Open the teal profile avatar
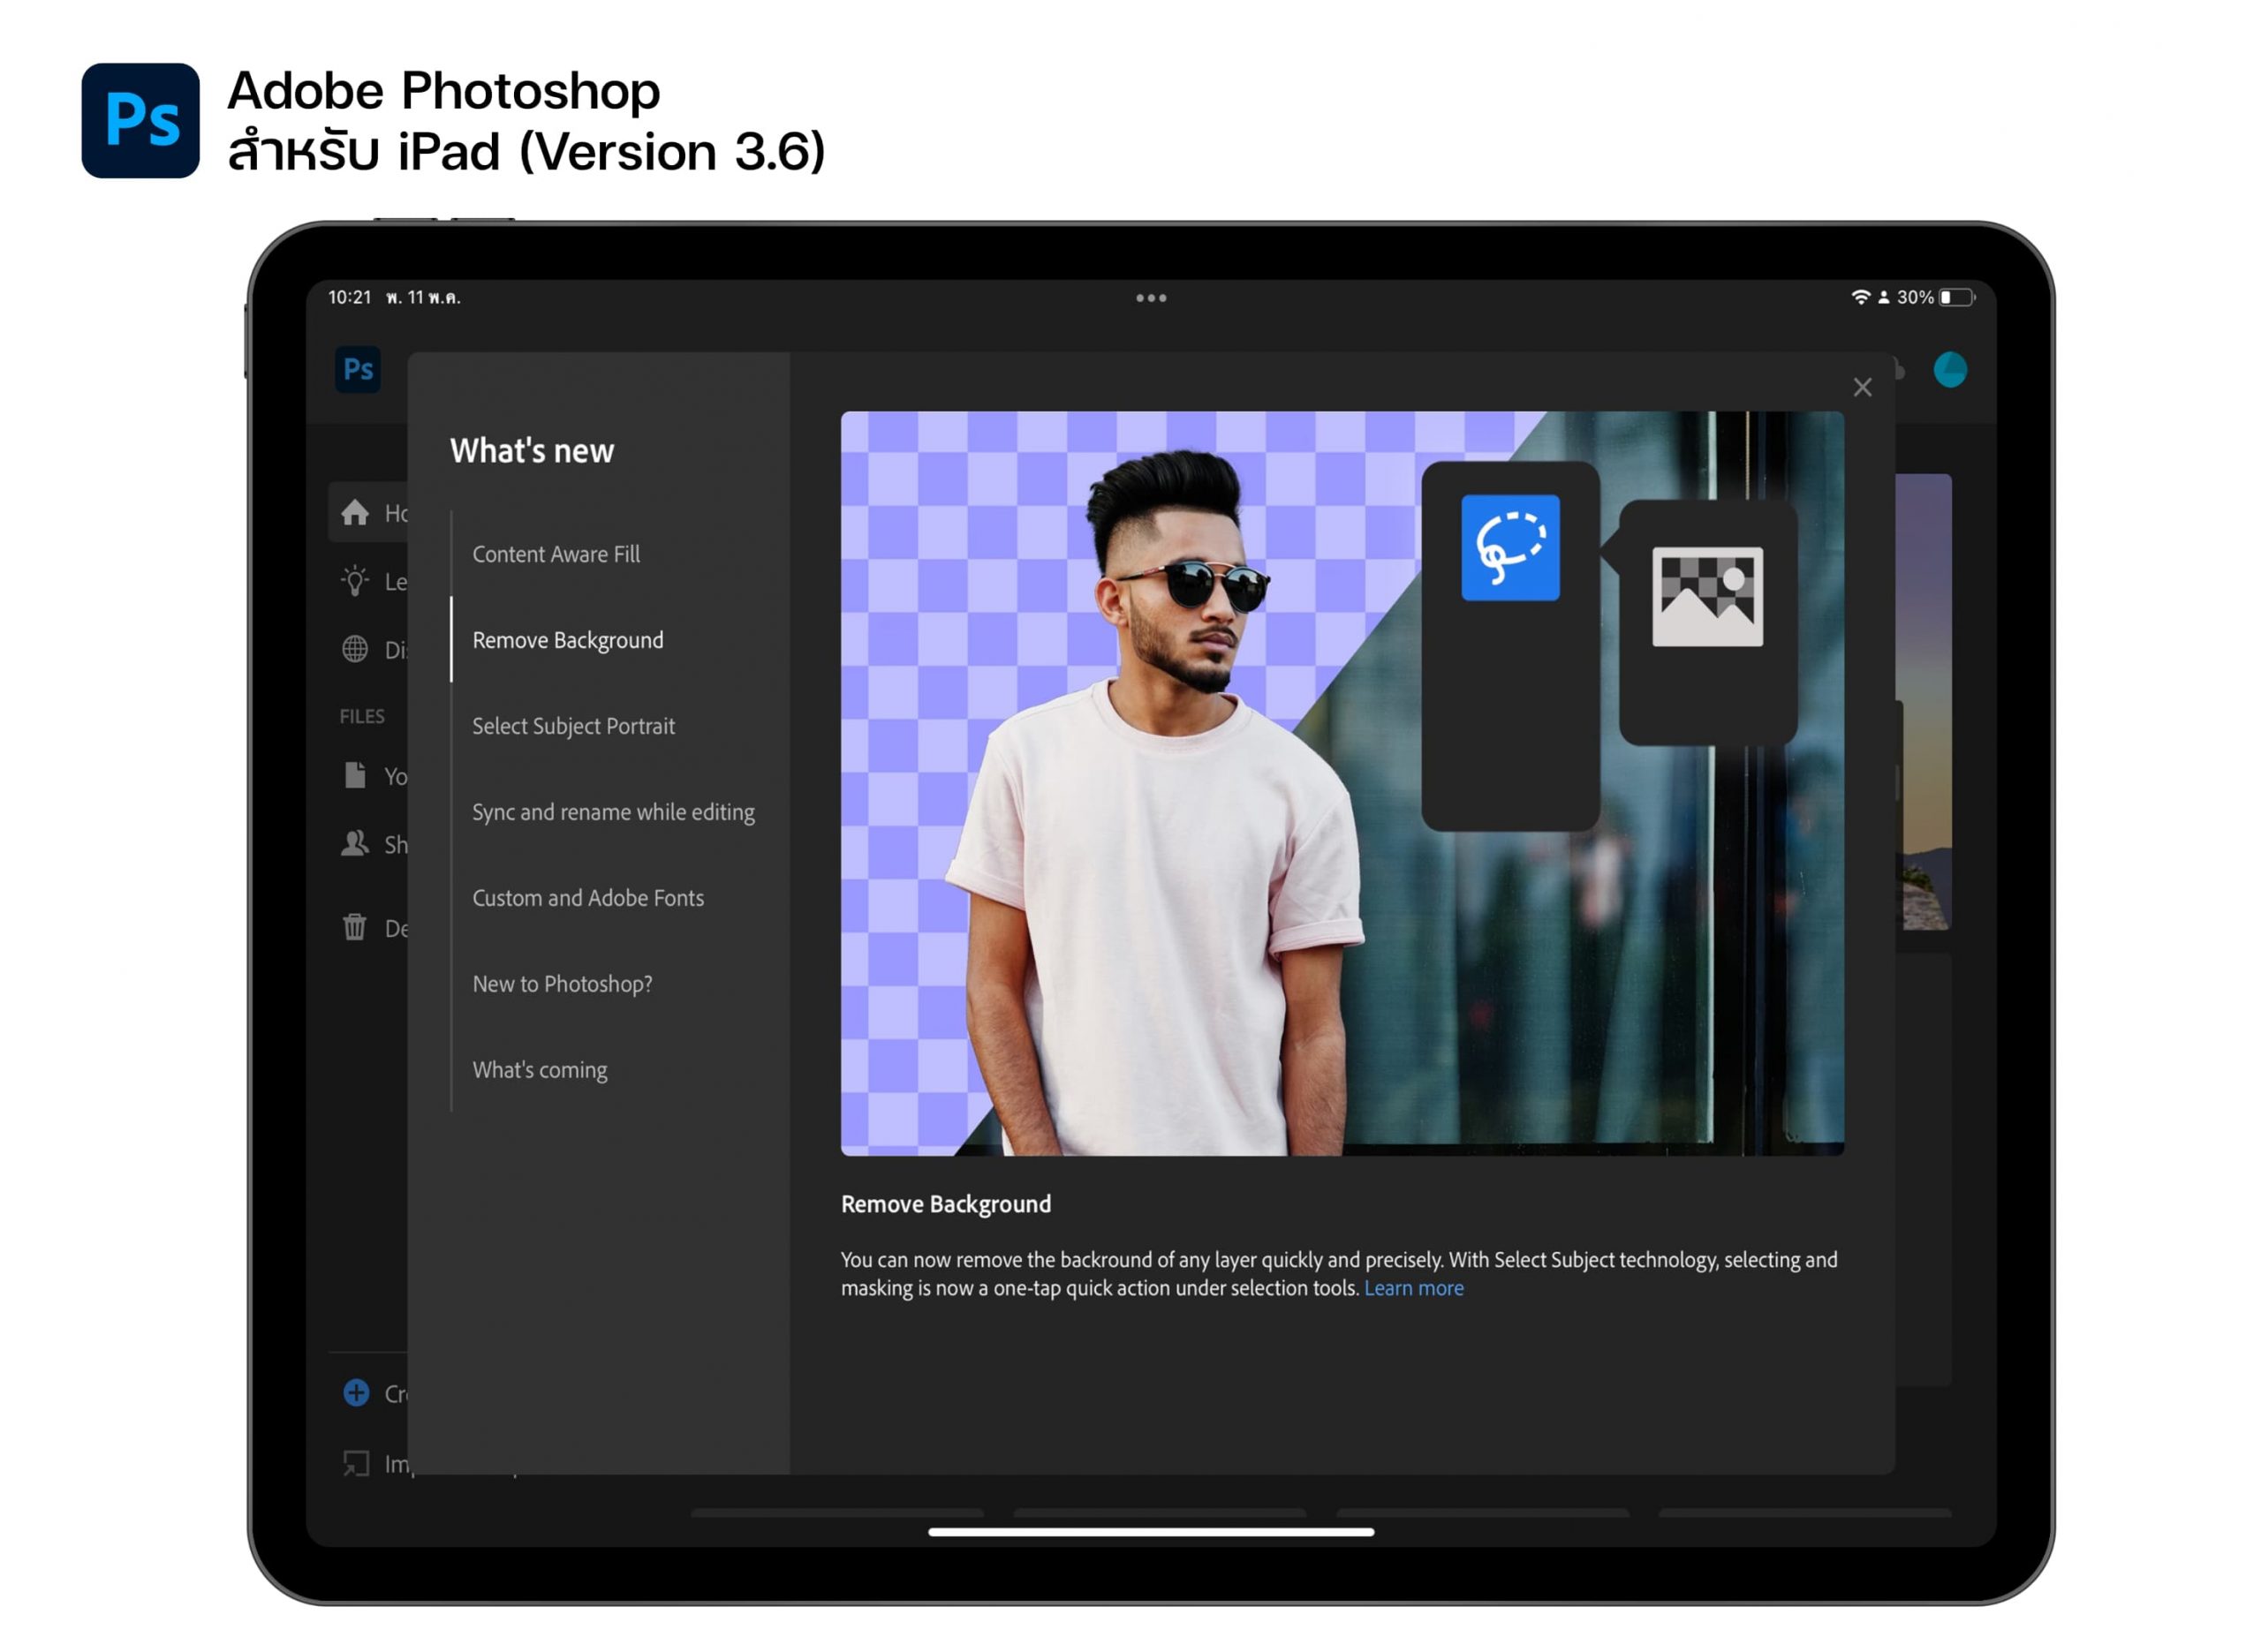Viewport: 2261px width, 1652px height. [x=1949, y=370]
